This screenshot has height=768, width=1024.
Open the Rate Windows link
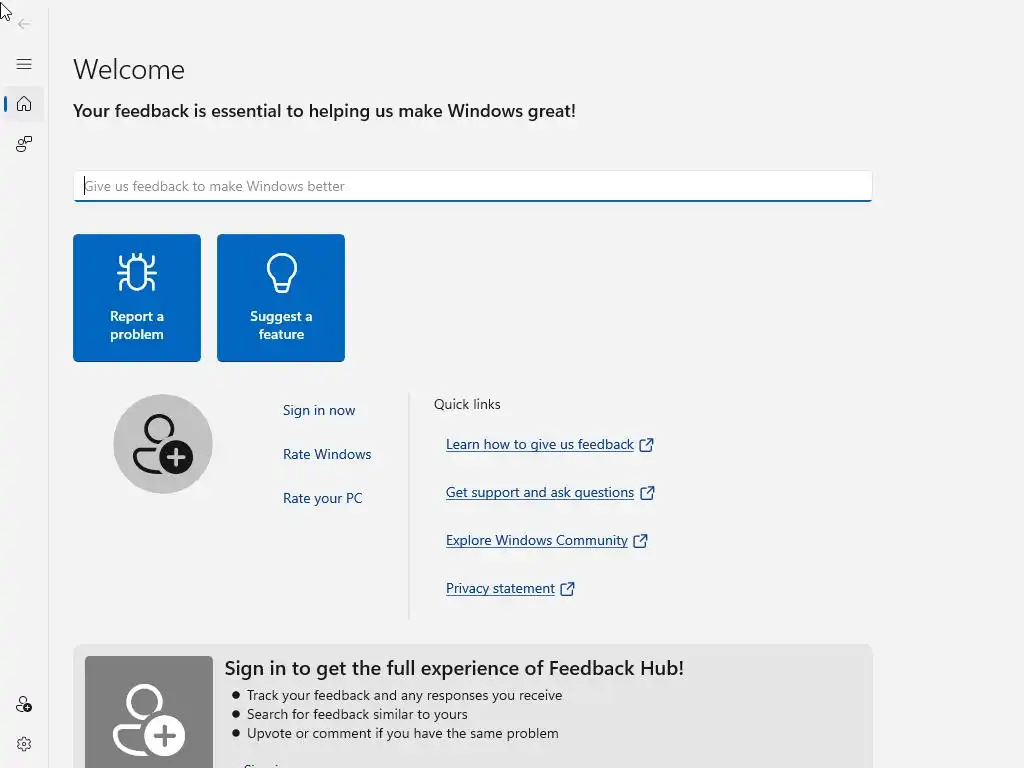pos(327,454)
